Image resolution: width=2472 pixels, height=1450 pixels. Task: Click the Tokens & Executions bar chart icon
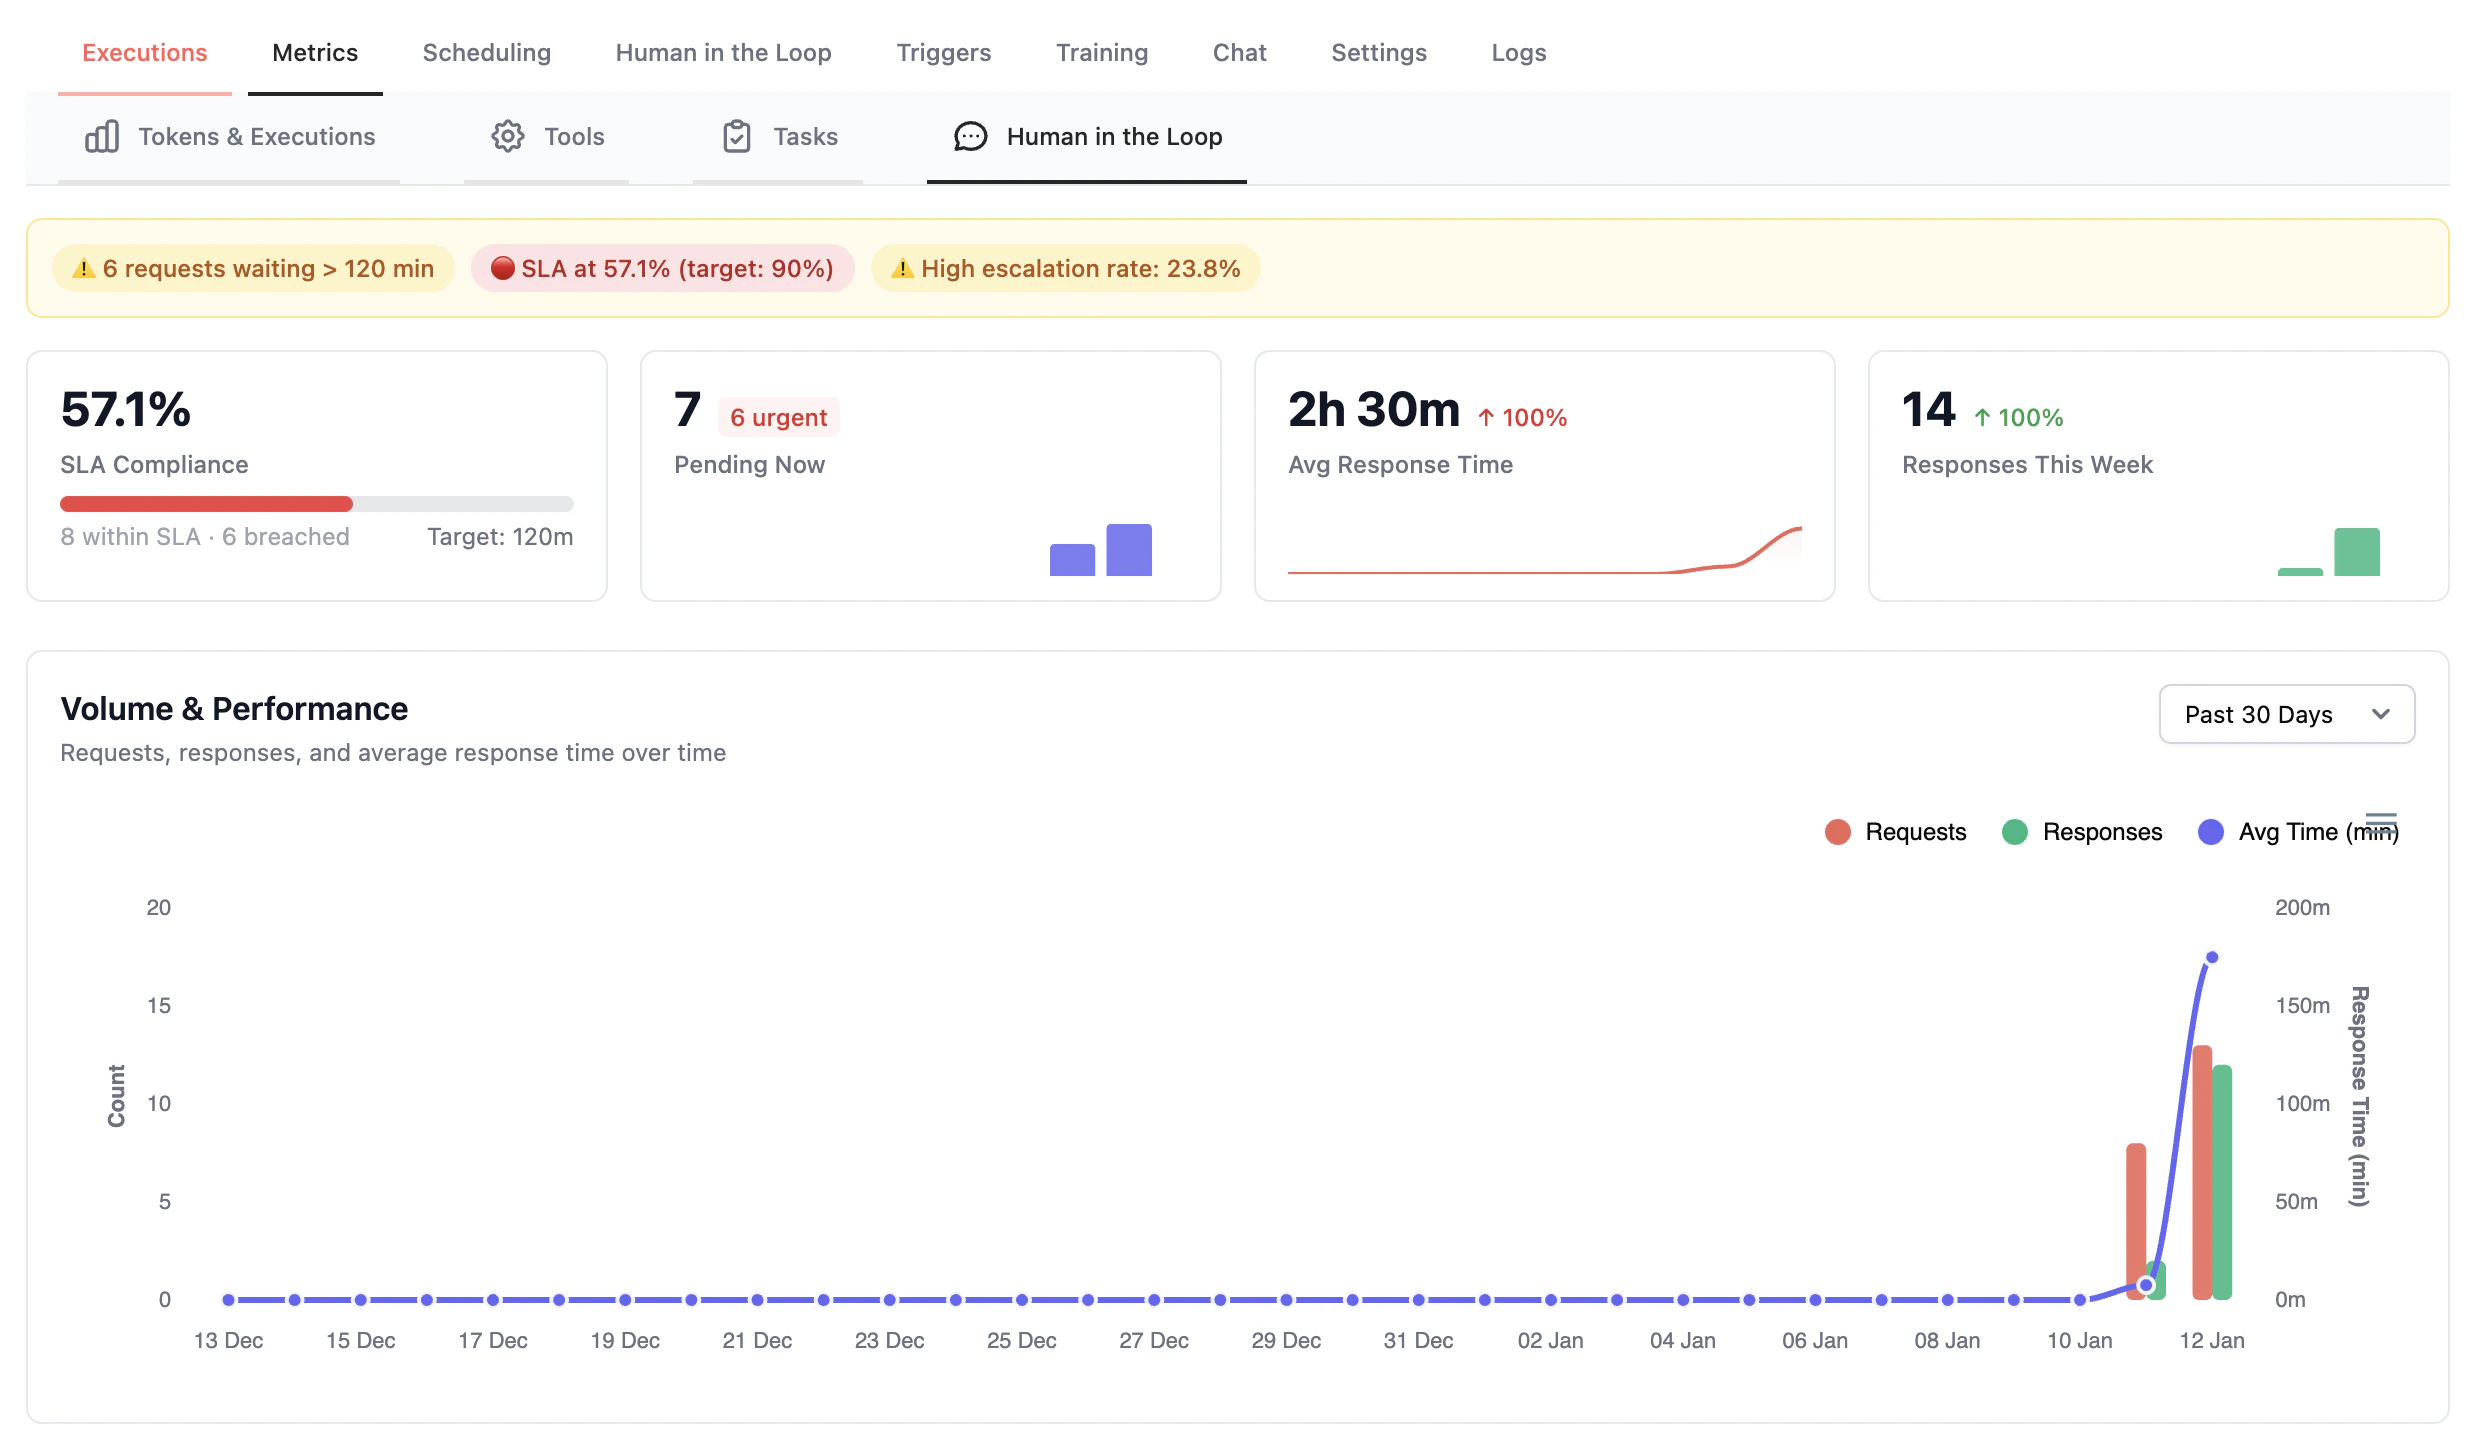[101, 137]
